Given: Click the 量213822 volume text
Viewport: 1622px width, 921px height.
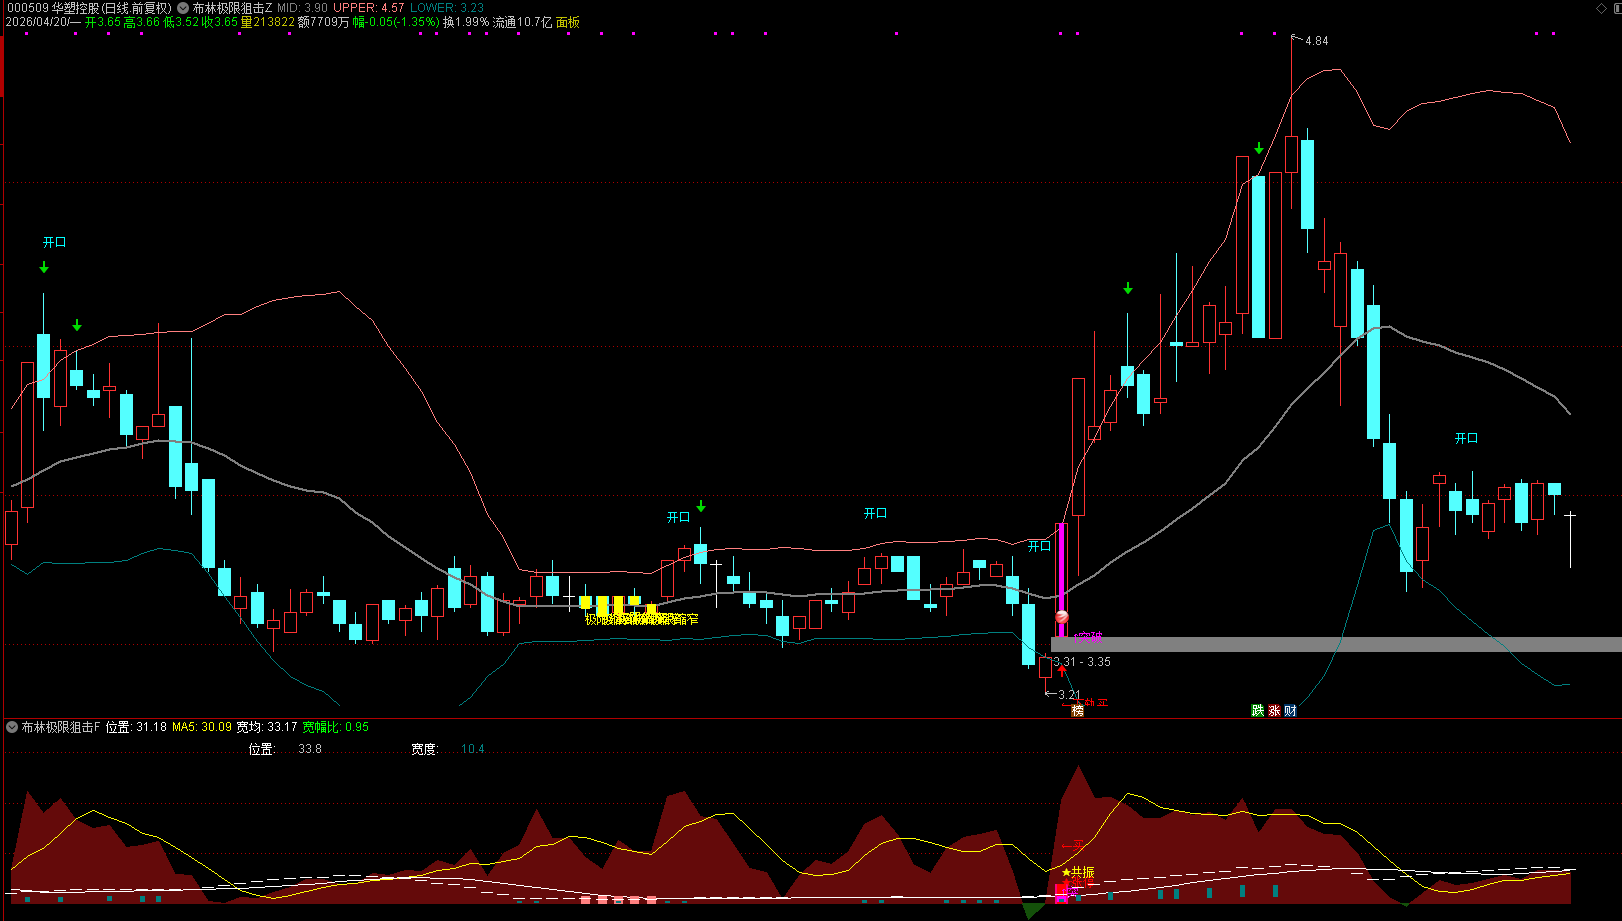Looking at the screenshot, I should pyautogui.click(x=268, y=22).
